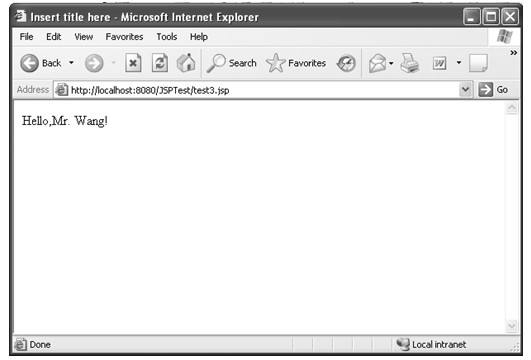Screen dimensions: 531x360
Task: Show hidden toolbar items via double chevron
Action: 514,53
